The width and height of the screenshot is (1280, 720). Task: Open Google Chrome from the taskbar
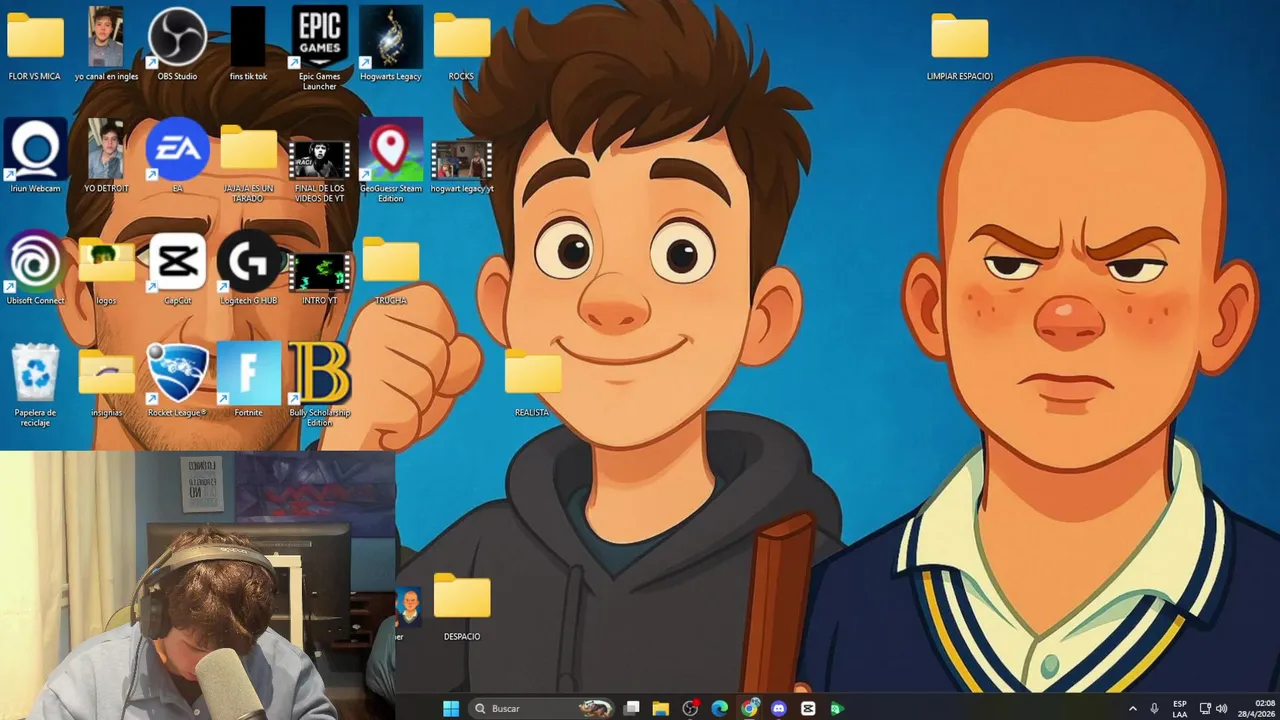pyautogui.click(x=750, y=708)
